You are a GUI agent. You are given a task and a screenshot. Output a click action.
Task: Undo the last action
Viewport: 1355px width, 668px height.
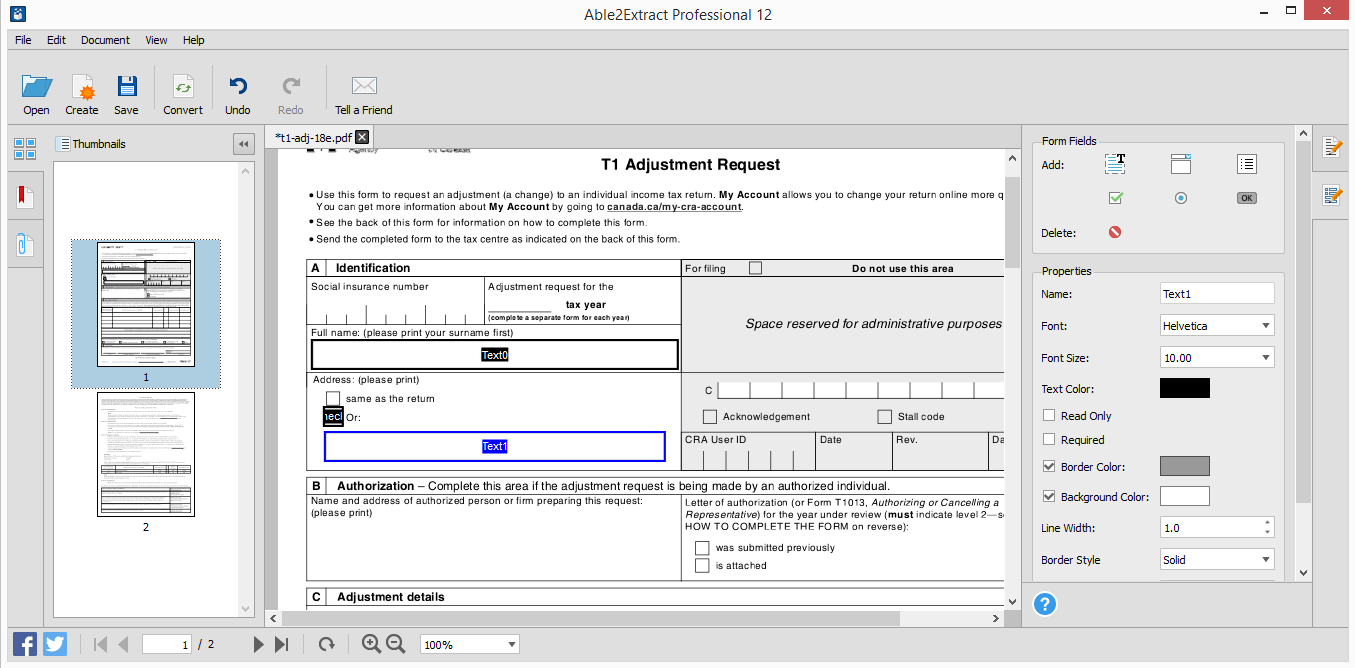click(238, 86)
